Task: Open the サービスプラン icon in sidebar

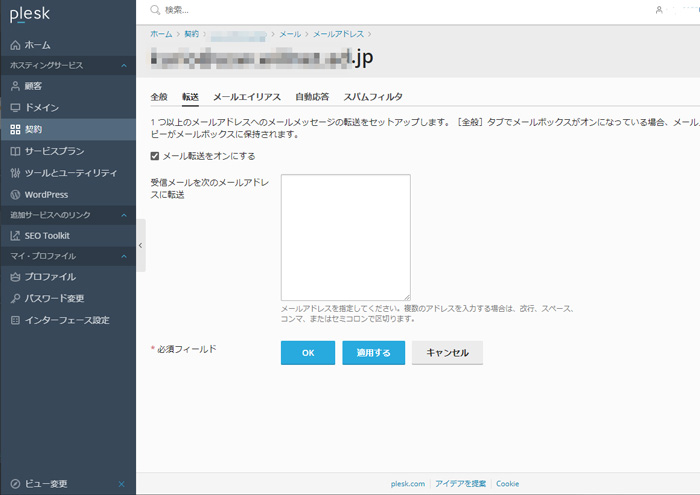Action: click(x=15, y=151)
